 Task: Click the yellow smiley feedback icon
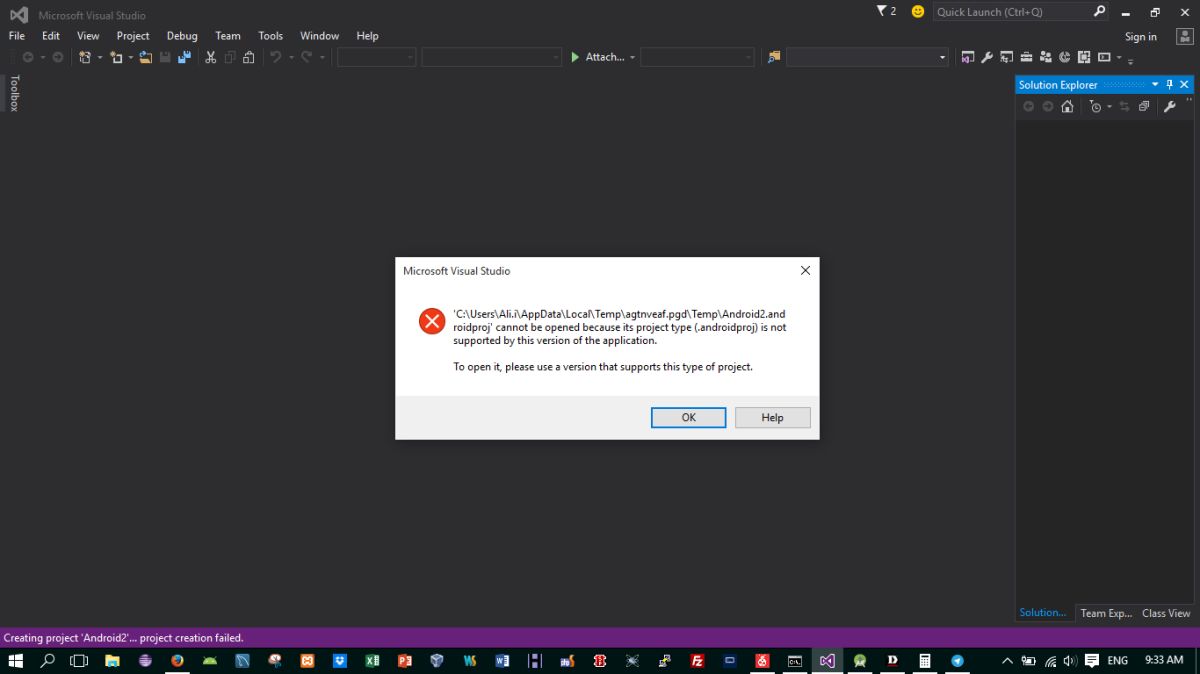point(918,12)
